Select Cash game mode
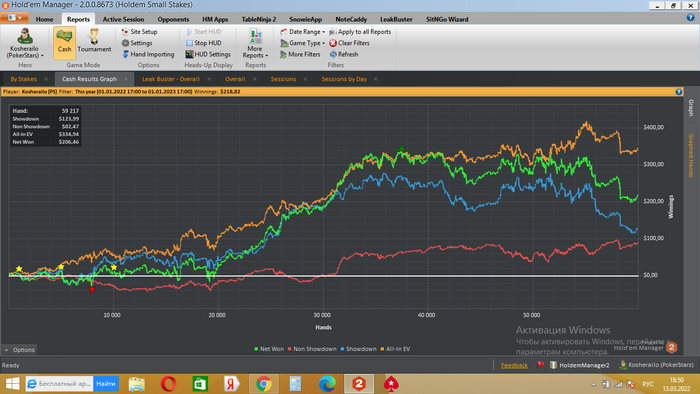This screenshot has width=700, height=394. pyautogui.click(x=64, y=42)
